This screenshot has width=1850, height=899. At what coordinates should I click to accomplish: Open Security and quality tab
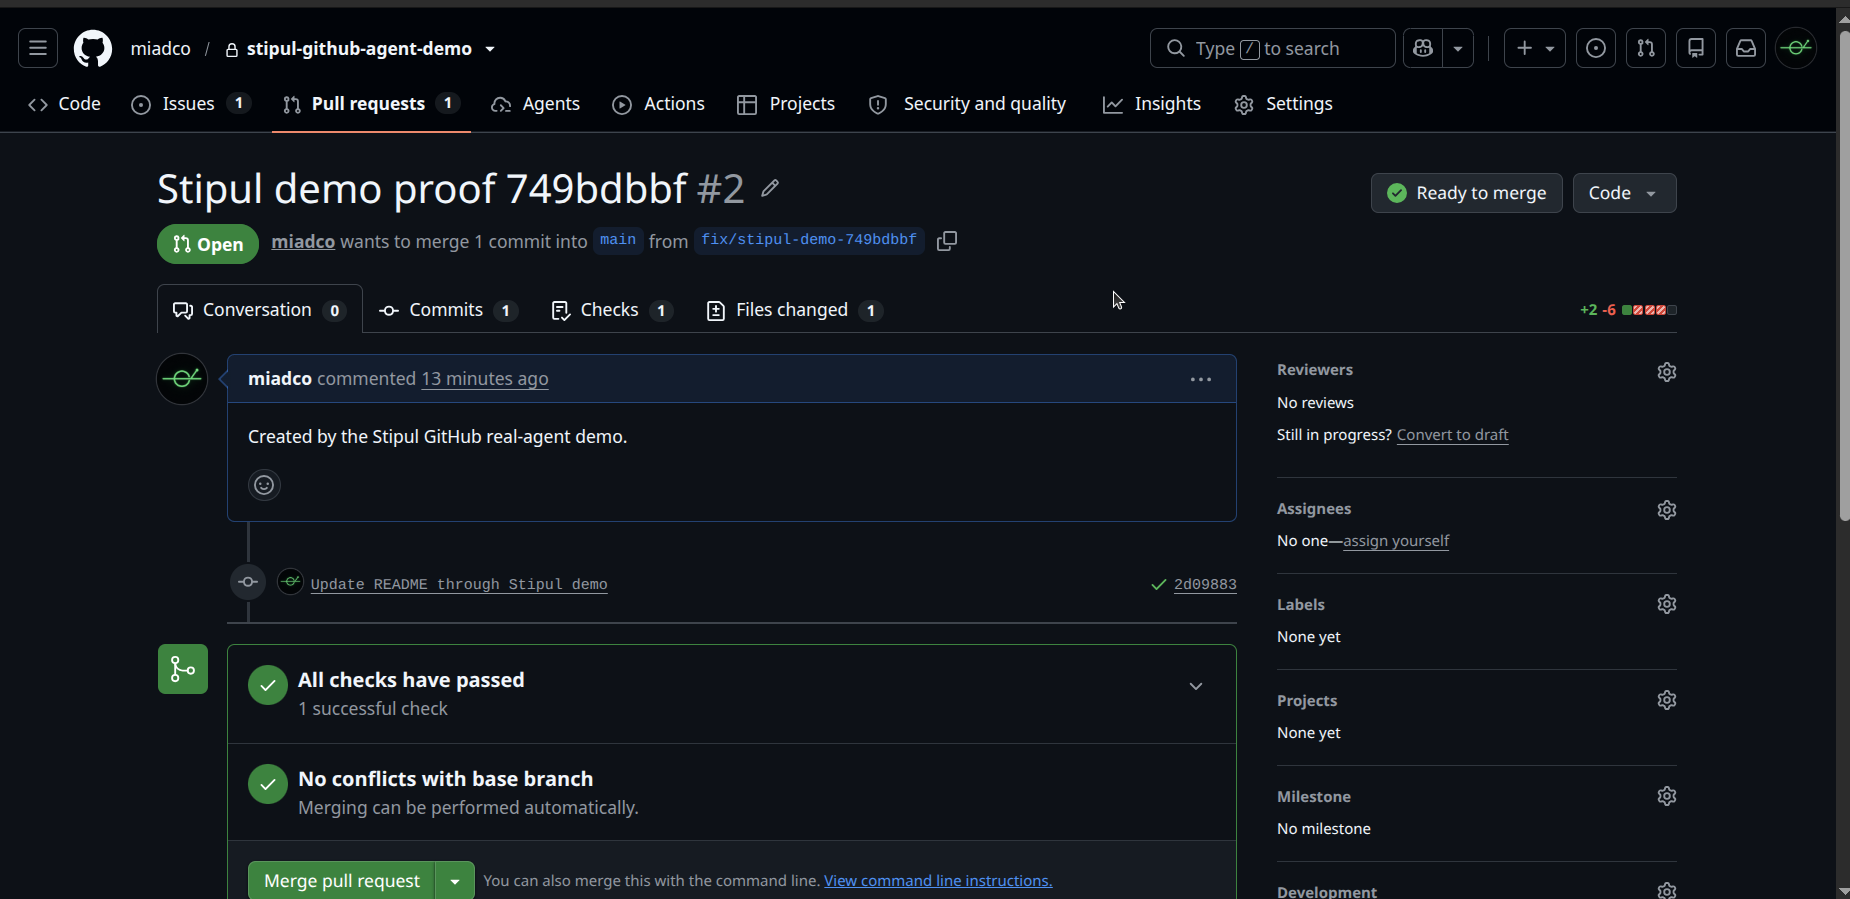tap(967, 104)
